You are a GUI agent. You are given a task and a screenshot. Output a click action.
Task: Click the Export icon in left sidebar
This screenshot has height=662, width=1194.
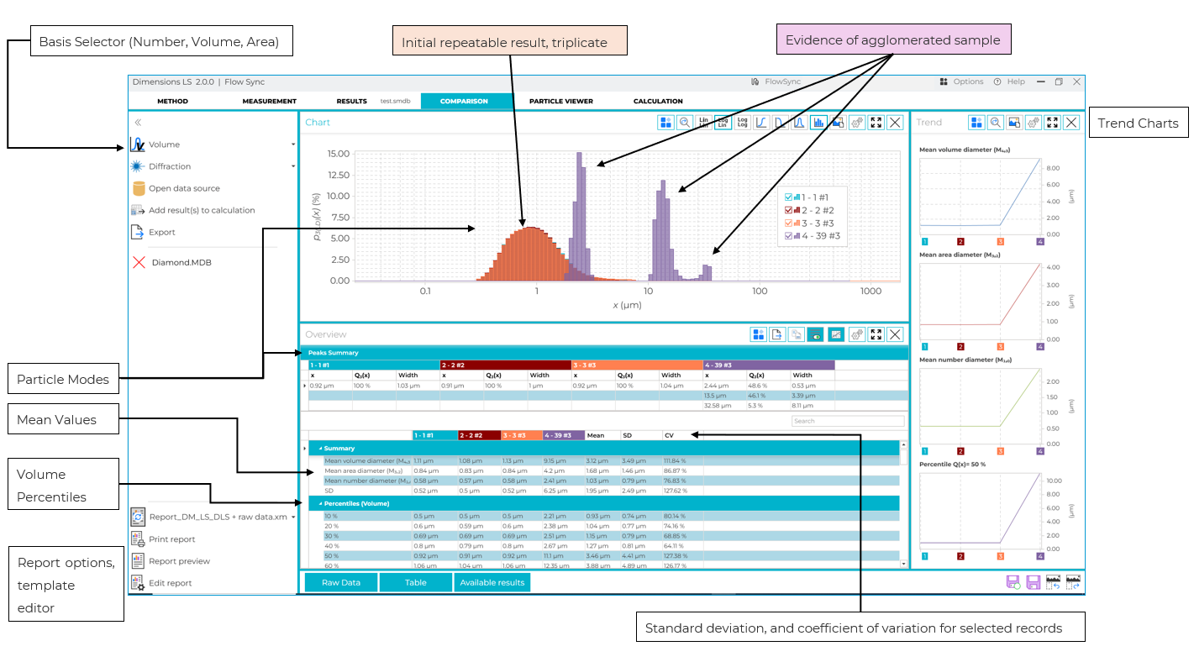[138, 232]
